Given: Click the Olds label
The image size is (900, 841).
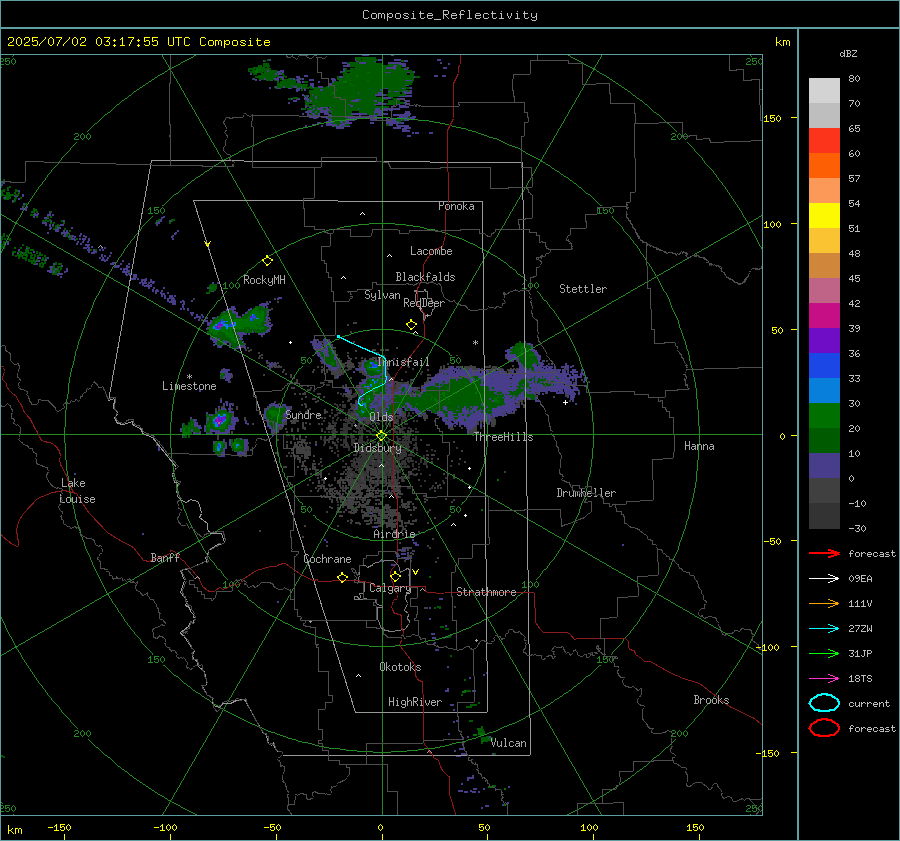Looking at the screenshot, I should [x=381, y=417].
